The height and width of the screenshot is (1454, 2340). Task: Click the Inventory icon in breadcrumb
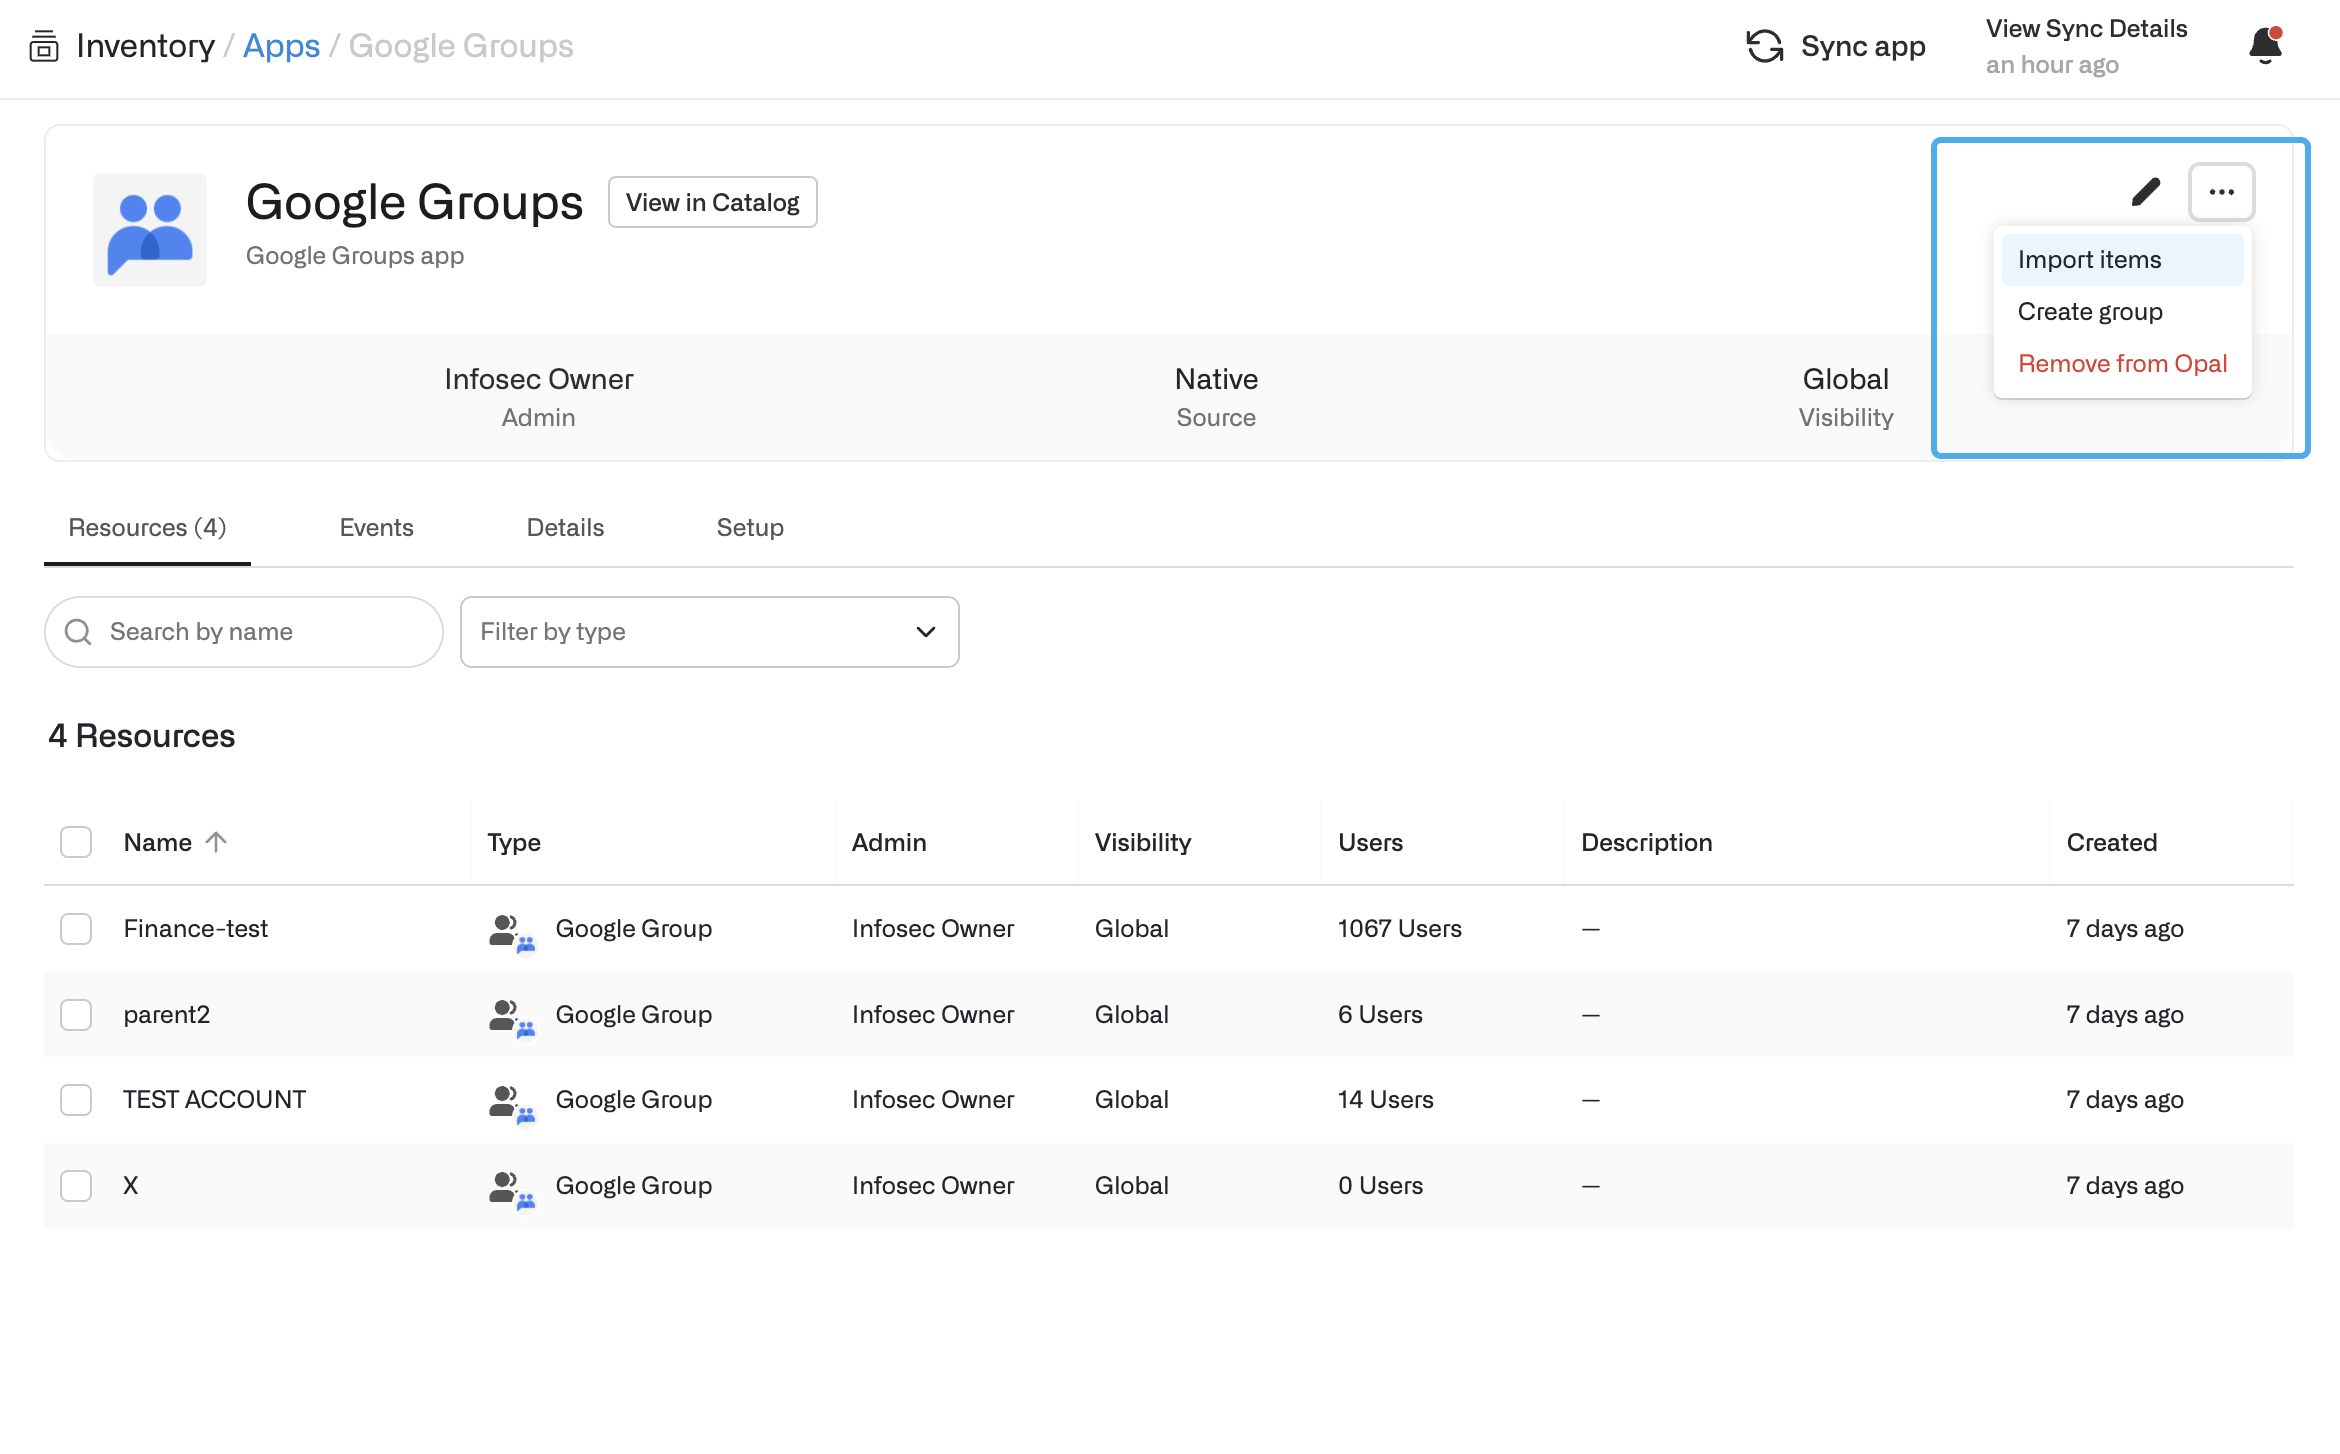[x=44, y=46]
